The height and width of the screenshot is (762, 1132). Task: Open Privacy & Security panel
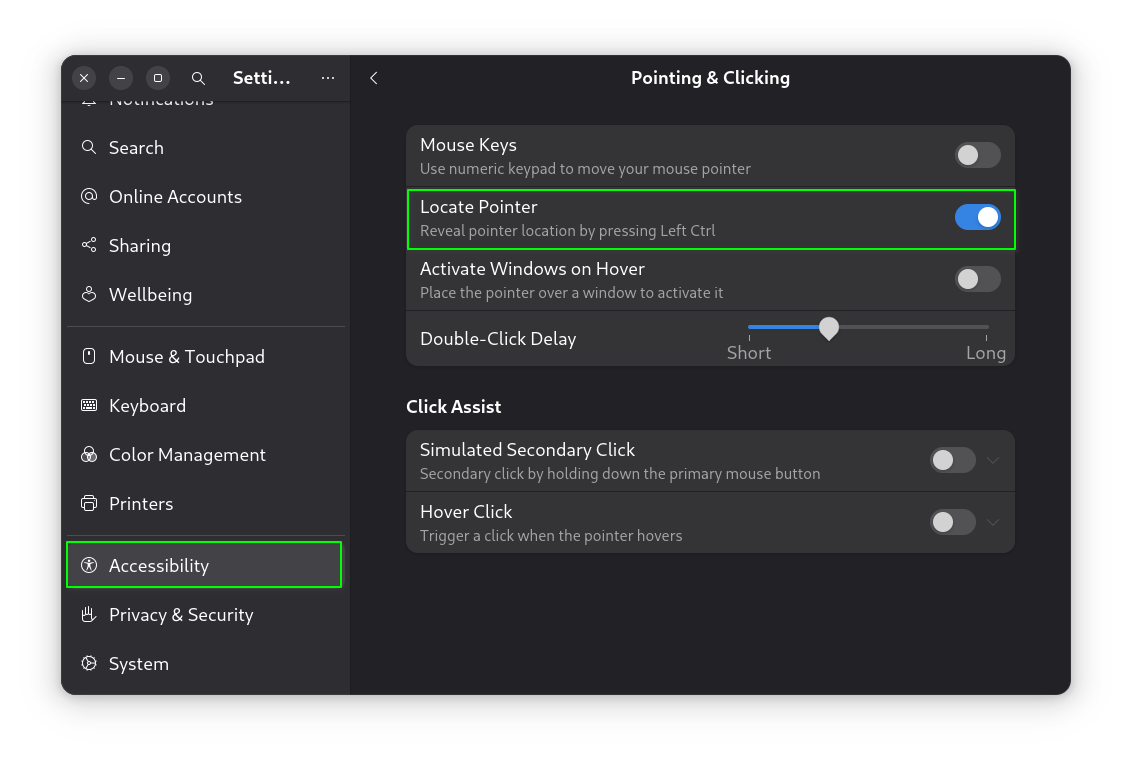(x=180, y=615)
